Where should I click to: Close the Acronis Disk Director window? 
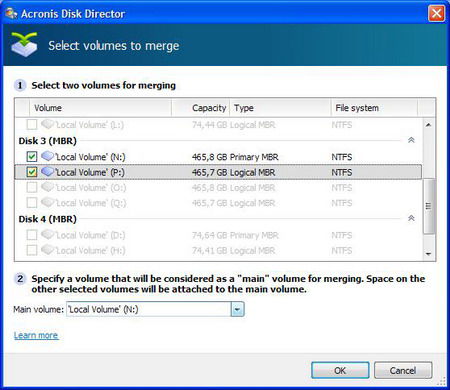(x=436, y=14)
